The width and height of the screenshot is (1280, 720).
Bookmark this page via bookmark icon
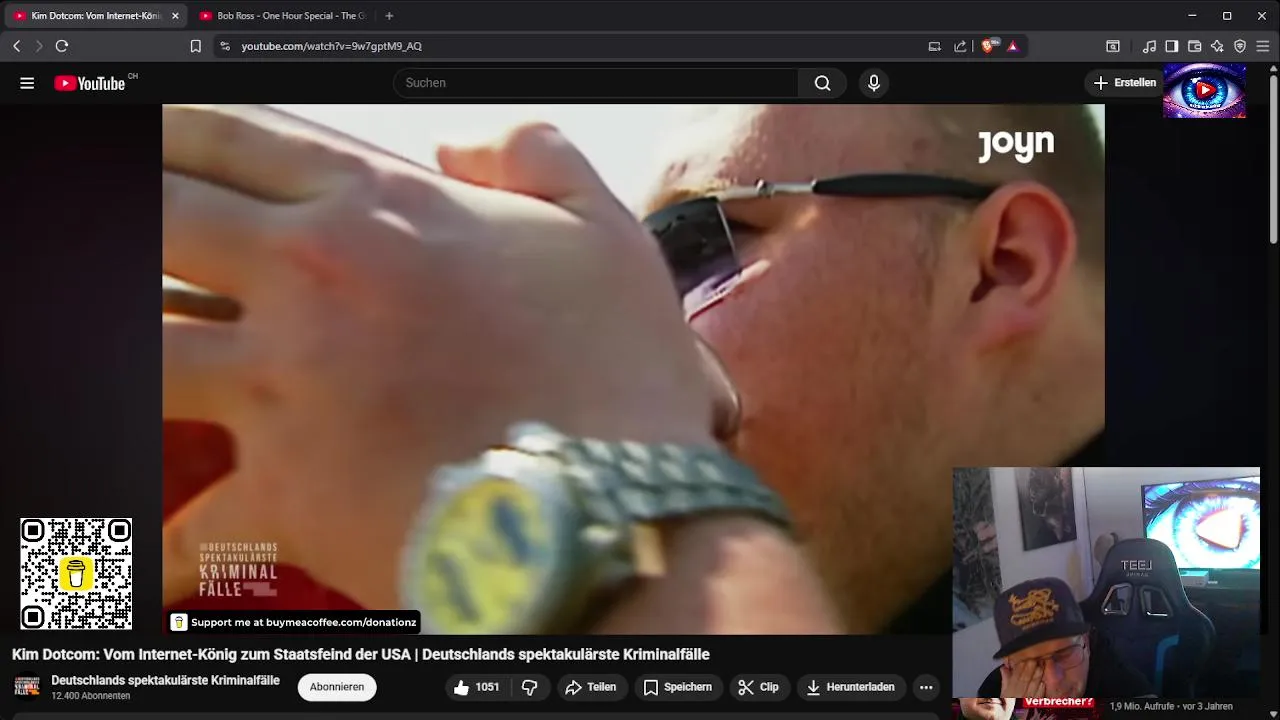tap(196, 46)
